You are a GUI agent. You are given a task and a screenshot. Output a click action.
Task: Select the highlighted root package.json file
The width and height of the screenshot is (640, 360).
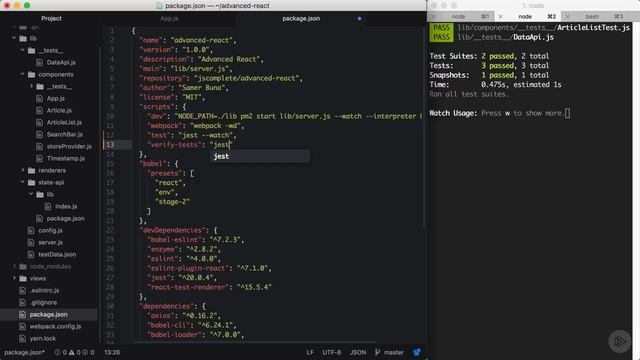click(48, 314)
